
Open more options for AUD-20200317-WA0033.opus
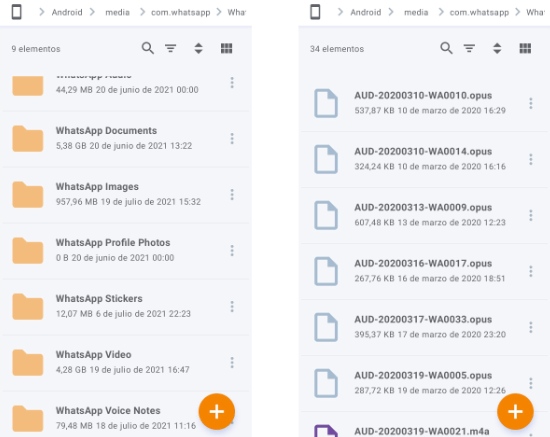click(531, 327)
